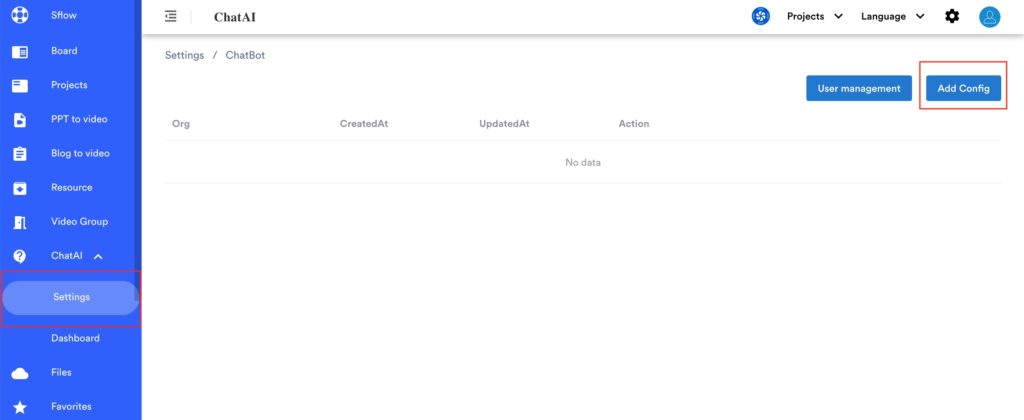This screenshot has height=420, width=1024.
Task: Click the UpdatedAt column header
Action: 504,123
